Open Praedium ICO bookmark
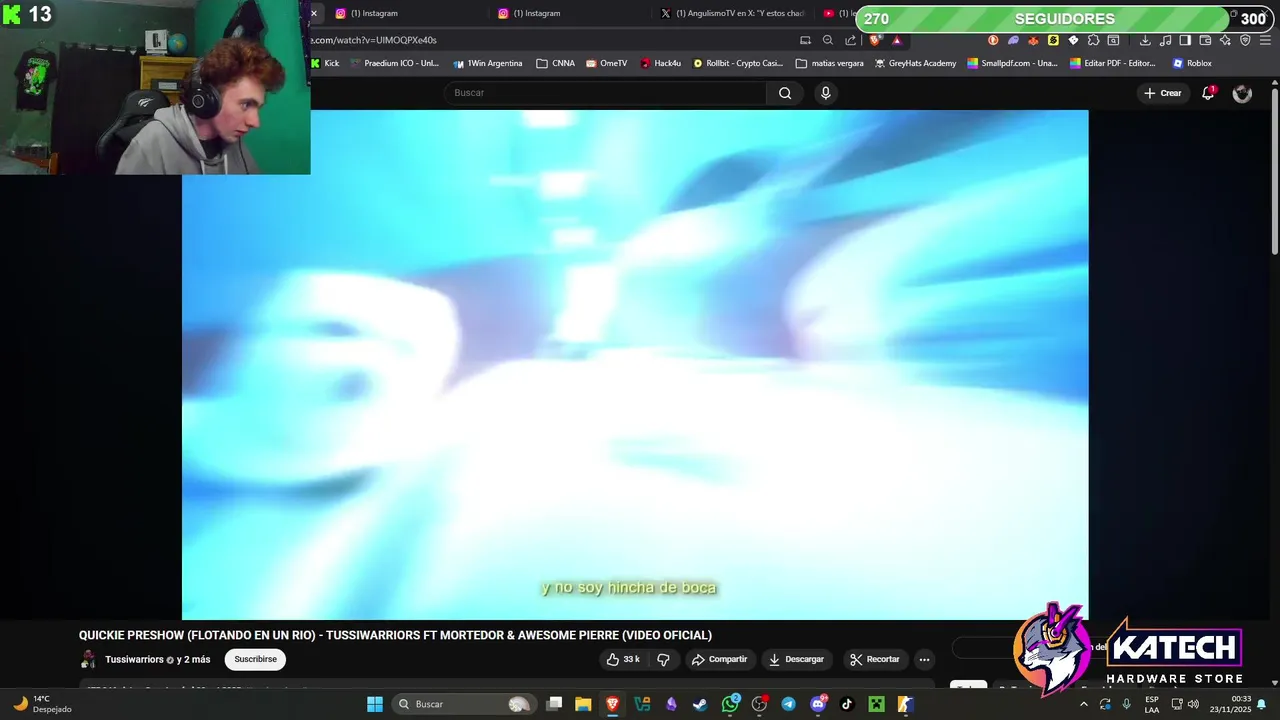 (x=394, y=63)
